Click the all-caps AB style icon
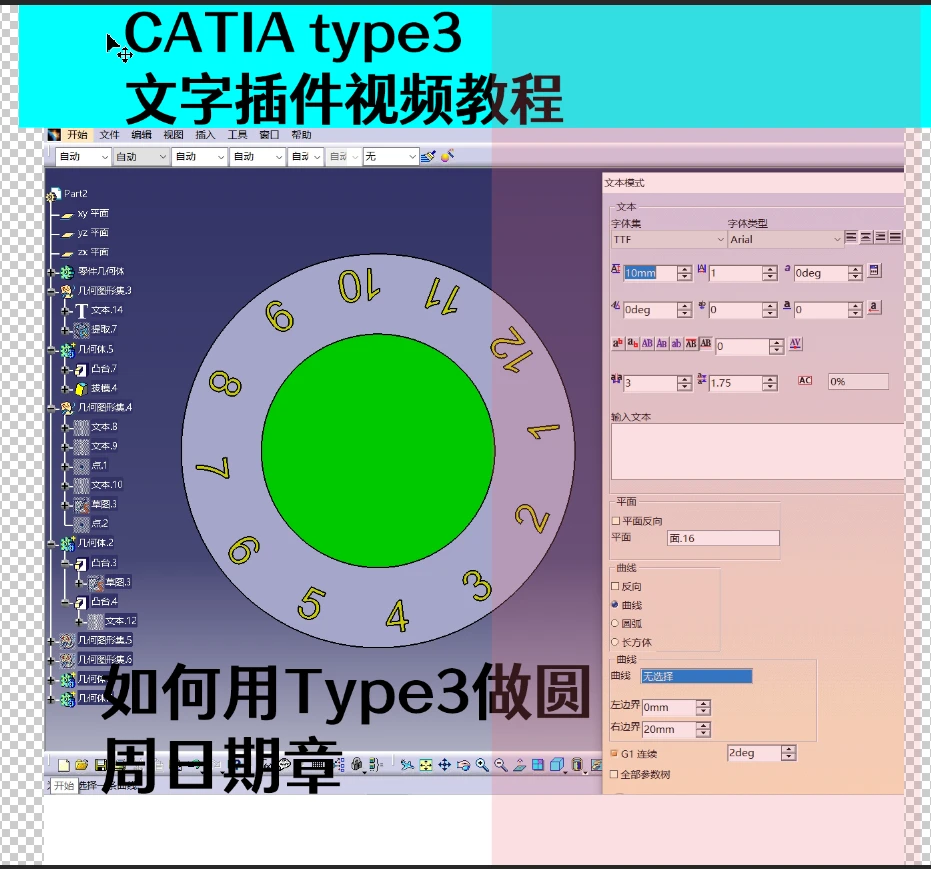Viewport: 931px width, 869px height. (x=647, y=343)
